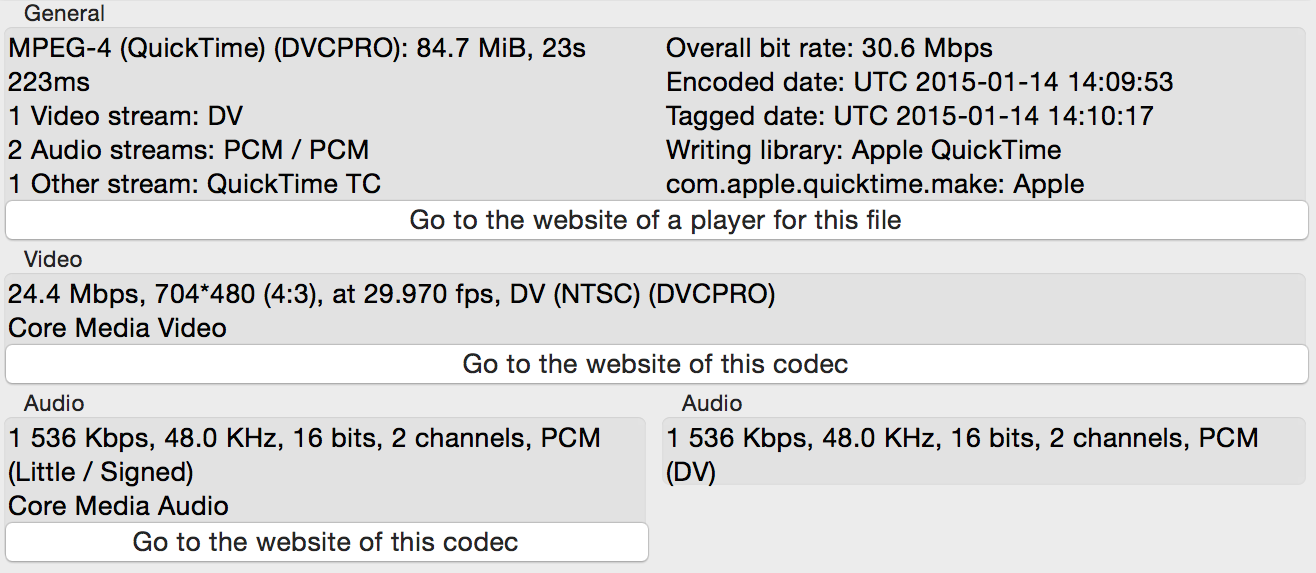
Task: Click the "Video" section label
Action: click(x=53, y=260)
